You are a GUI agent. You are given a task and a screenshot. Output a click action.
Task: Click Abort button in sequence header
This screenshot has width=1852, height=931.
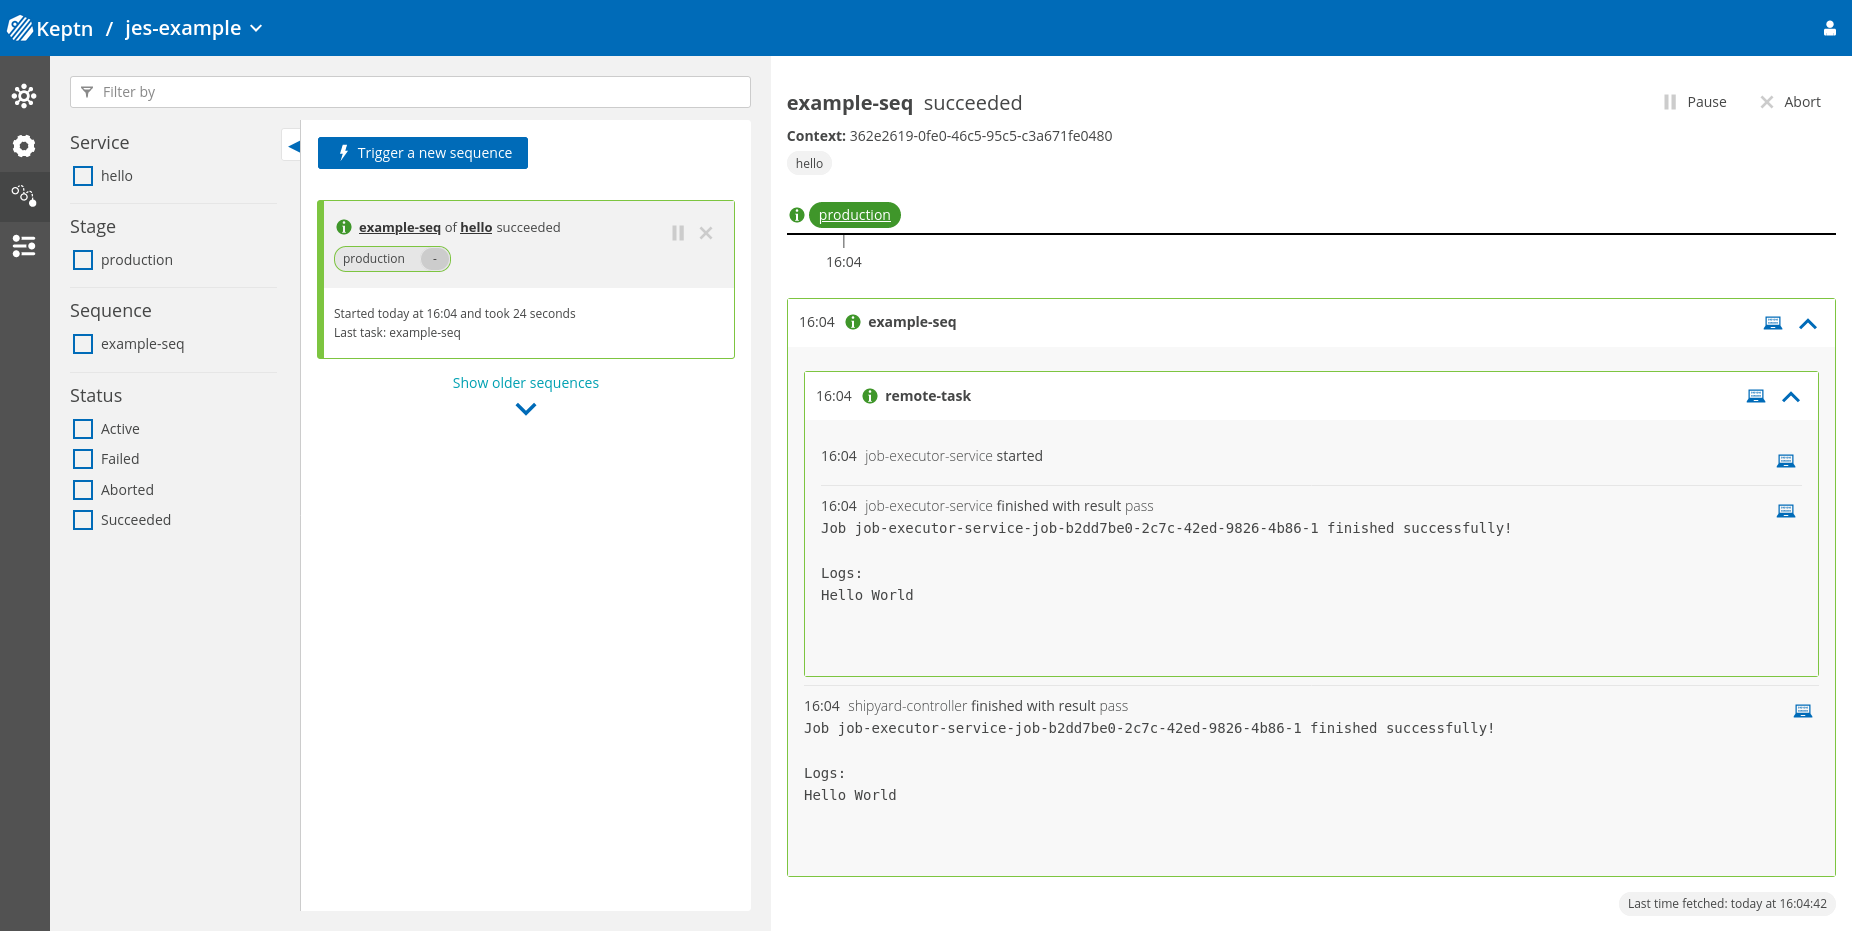pos(1790,102)
